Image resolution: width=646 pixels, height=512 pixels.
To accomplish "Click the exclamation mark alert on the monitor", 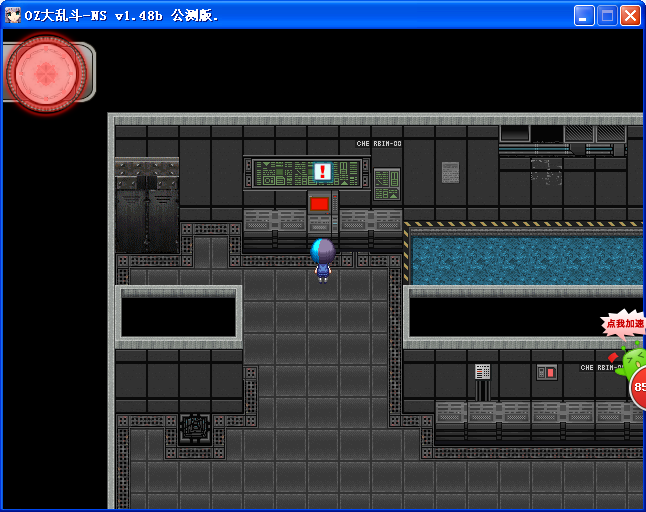I will coord(322,171).
